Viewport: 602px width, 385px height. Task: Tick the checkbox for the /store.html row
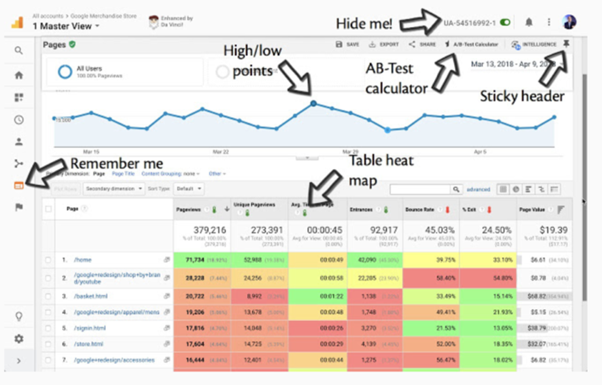(48, 344)
